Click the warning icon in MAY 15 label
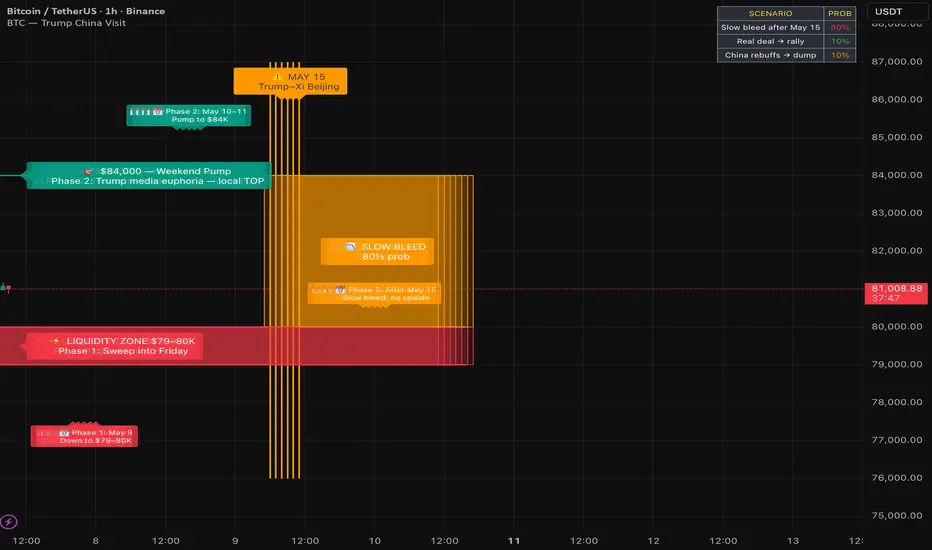This screenshot has width=932, height=550. tap(277, 77)
